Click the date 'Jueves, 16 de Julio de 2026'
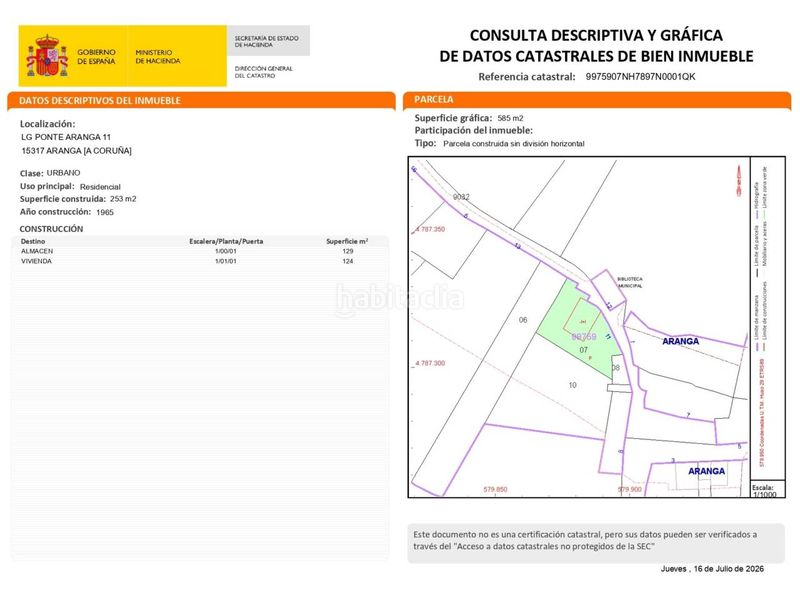This screenshot has height=600, width=800. (x=712, y=569)
